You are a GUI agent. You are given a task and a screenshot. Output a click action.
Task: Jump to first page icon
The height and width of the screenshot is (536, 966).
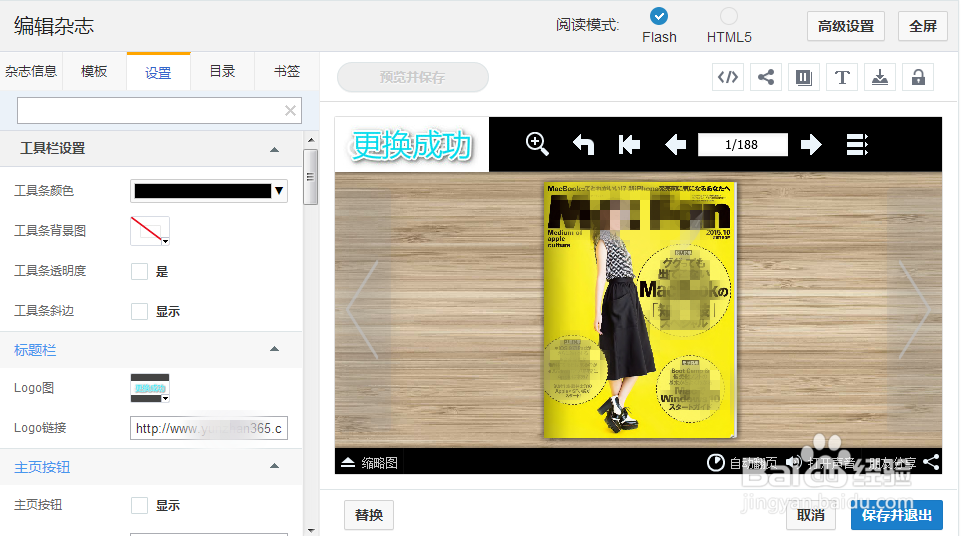point(629,145)
